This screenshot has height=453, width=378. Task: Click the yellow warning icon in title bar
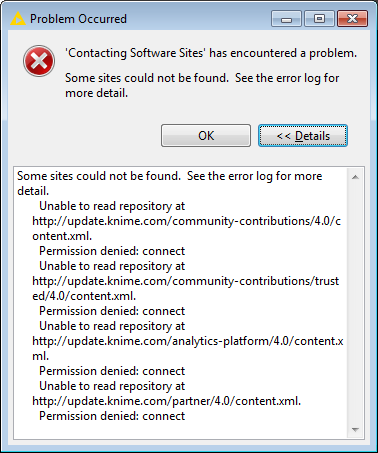pyautogui.click(x=18, y=19)
